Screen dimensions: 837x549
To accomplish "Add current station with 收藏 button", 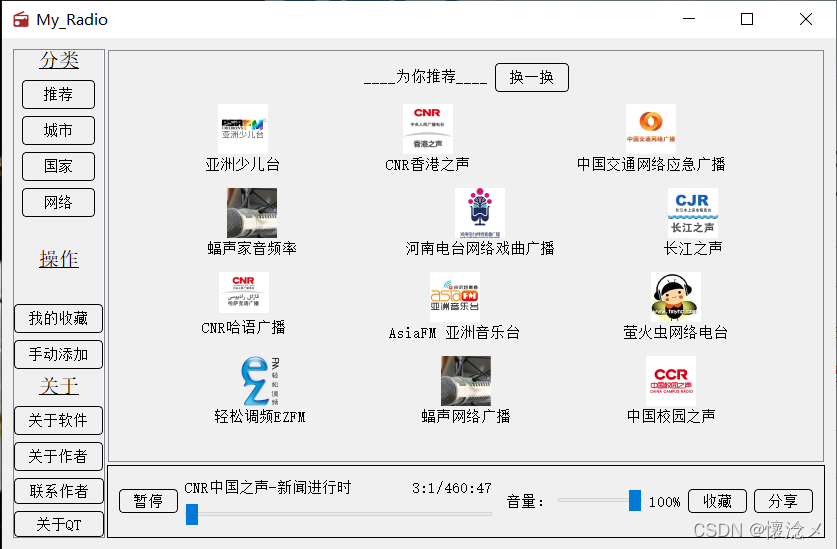I will tap(717, 501).
